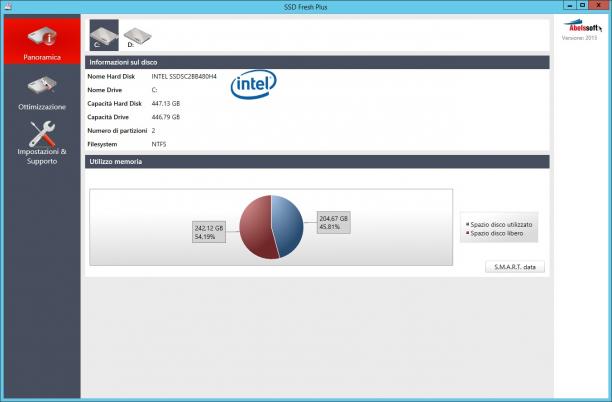Viewport: 612px width, 402px height.
Task: Close the SSD Fresh Plus window
Action: (x=599, y=5)
